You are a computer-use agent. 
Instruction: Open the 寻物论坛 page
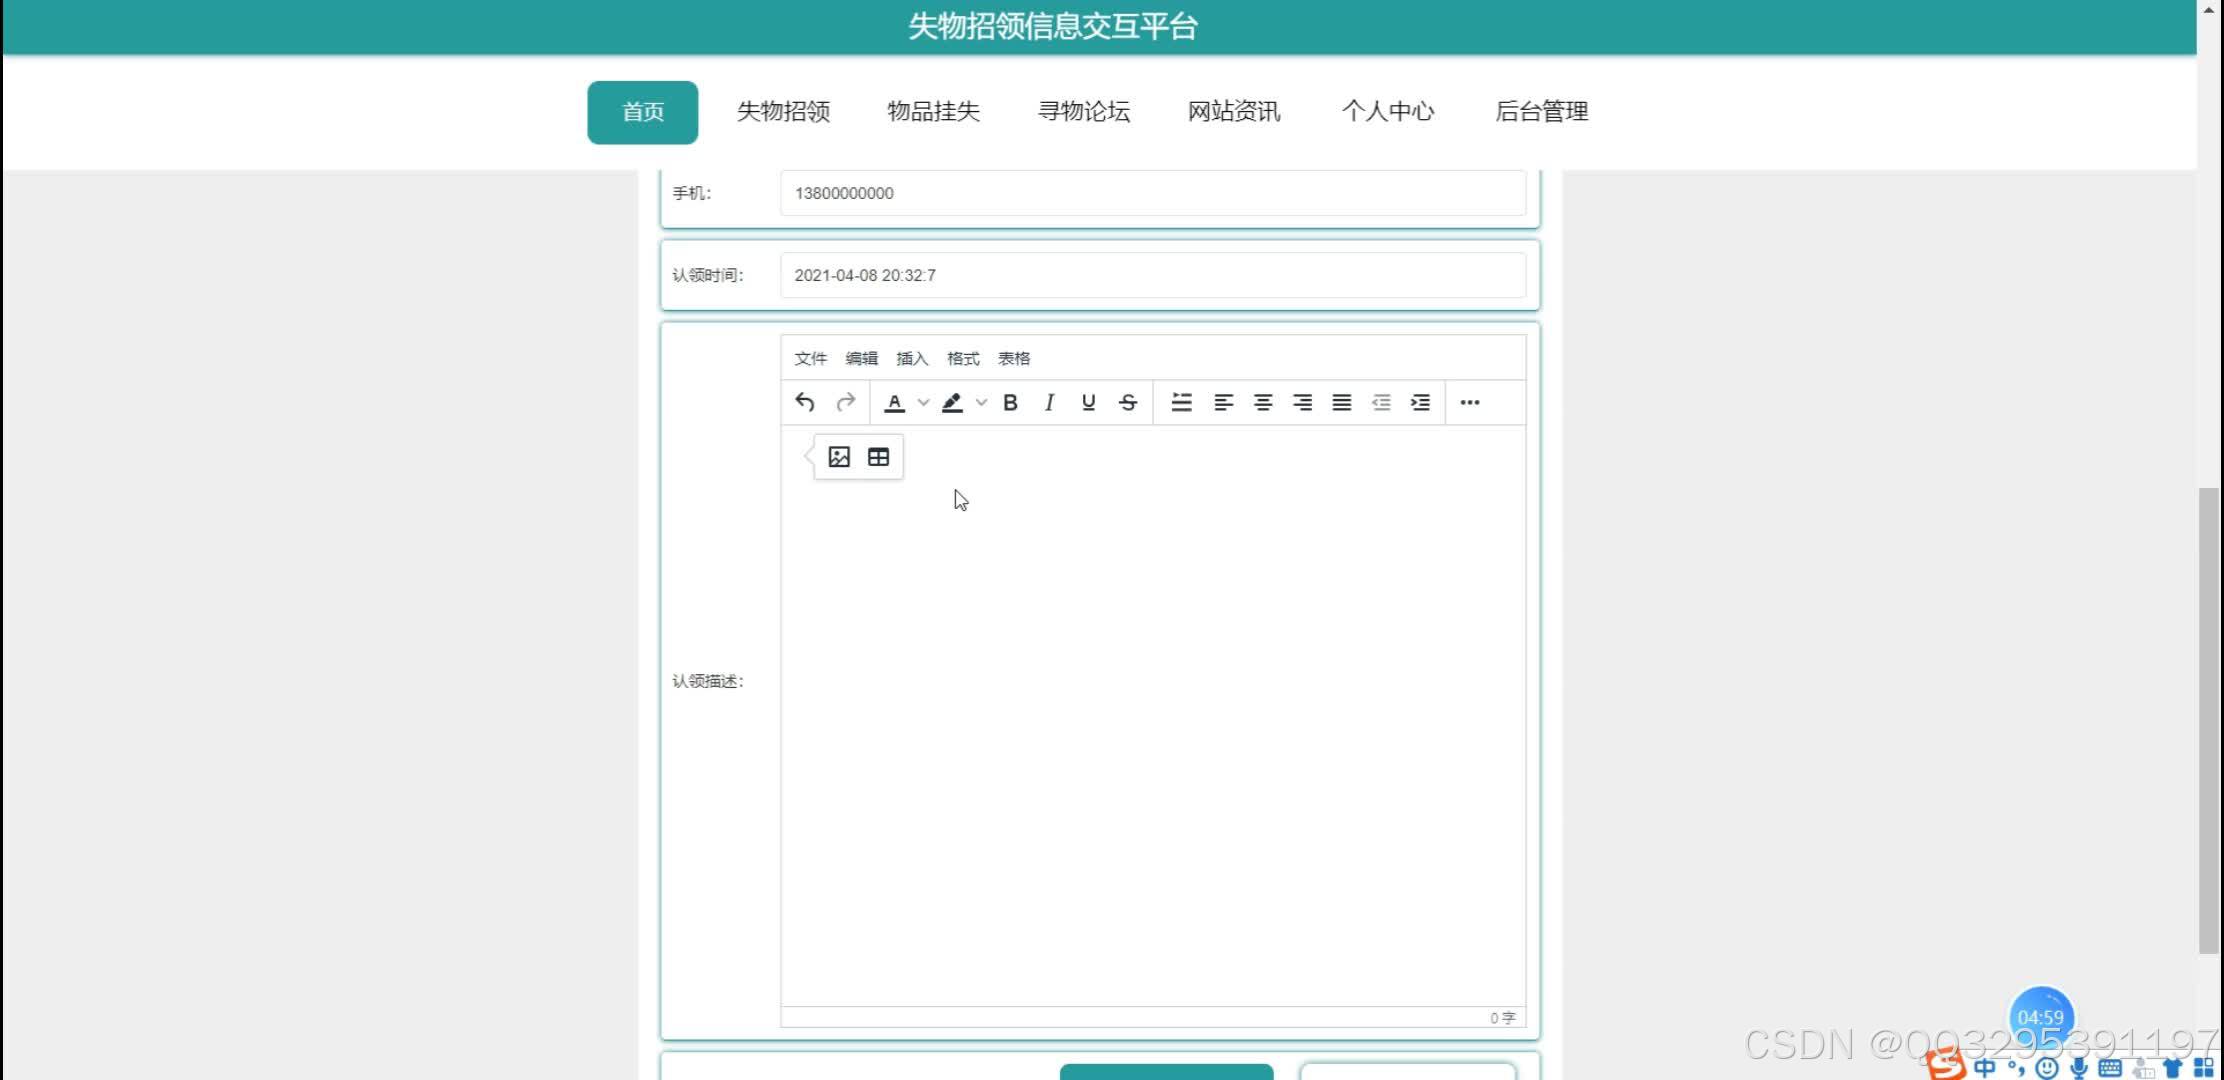click(1084, 111)
